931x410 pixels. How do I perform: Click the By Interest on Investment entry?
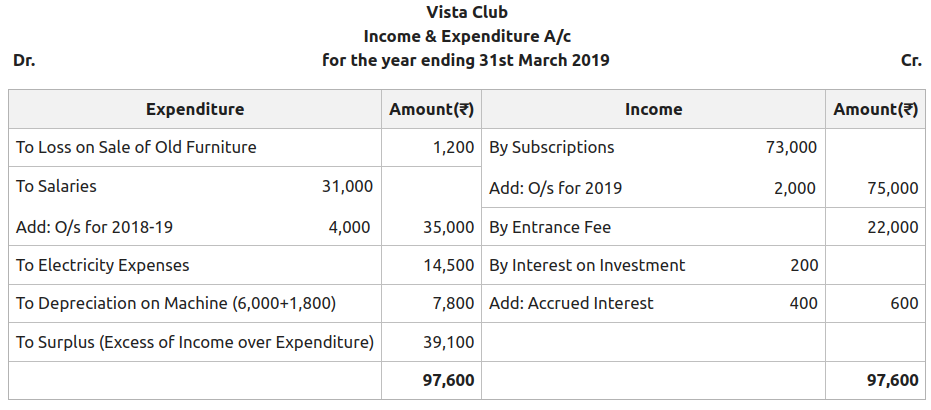[587, 265]
